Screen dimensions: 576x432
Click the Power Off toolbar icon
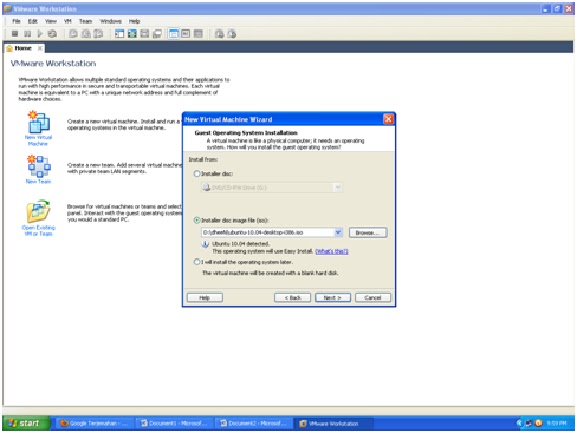coord(15,34)
